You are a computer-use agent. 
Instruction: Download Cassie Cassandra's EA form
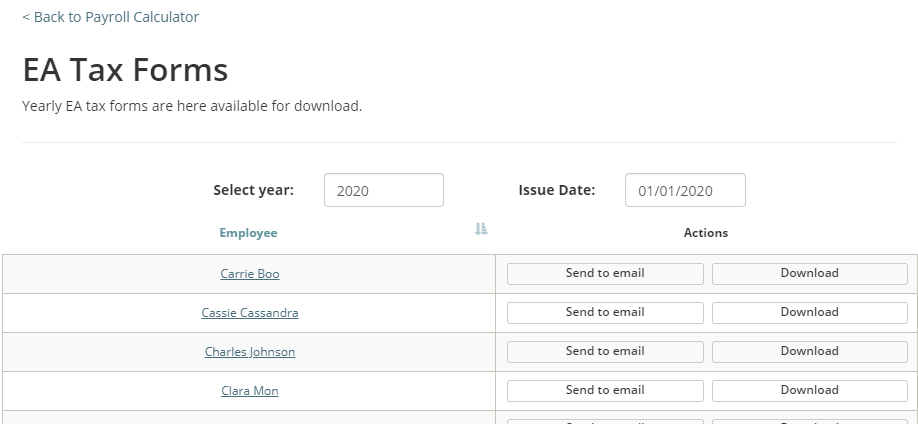point(810,313)
